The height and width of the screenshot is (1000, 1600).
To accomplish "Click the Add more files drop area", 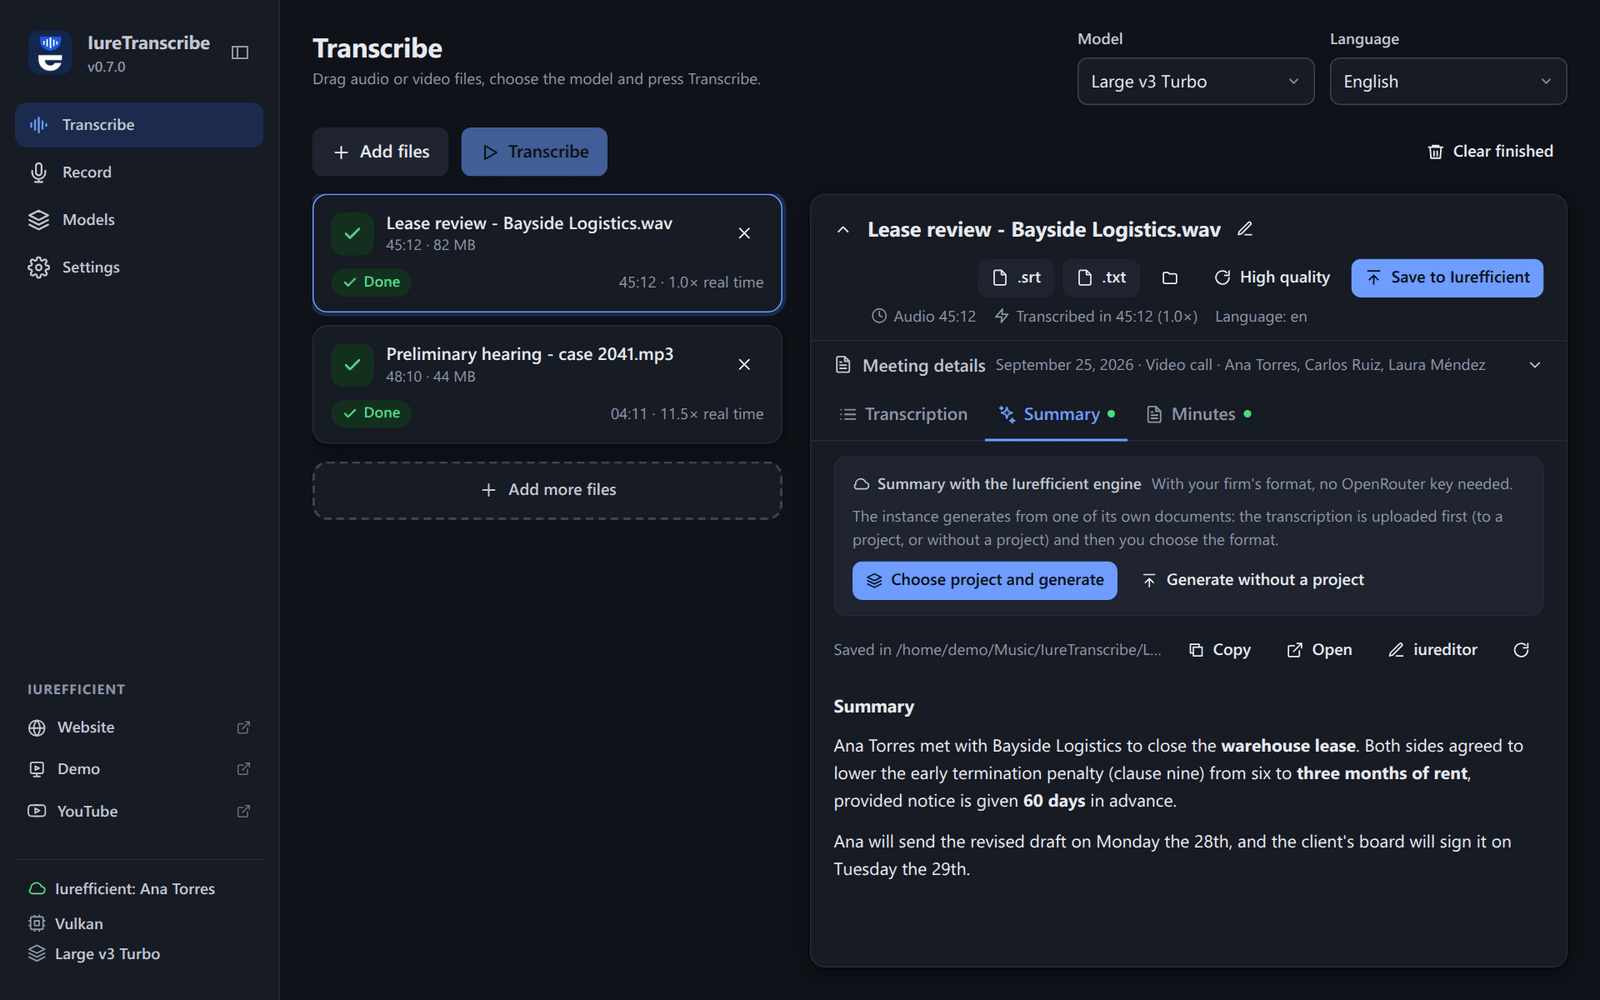I will pos(547,490).
